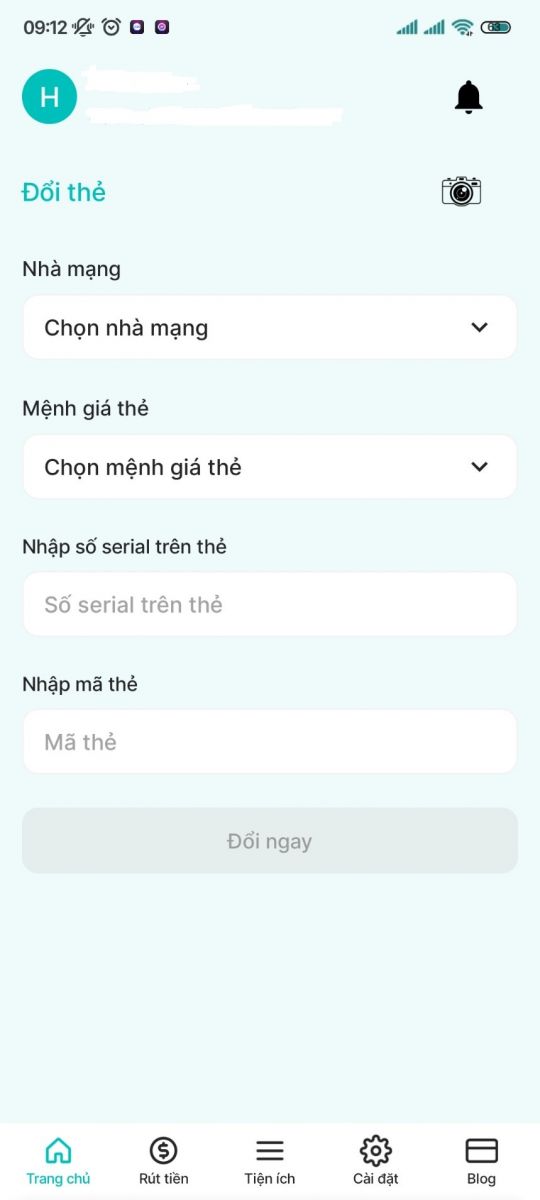This screenshot has width=540, height=1200.
Task: Click the chevron arrow beside Chọn mệnh giá thẻ
Action: pos(480,467)
